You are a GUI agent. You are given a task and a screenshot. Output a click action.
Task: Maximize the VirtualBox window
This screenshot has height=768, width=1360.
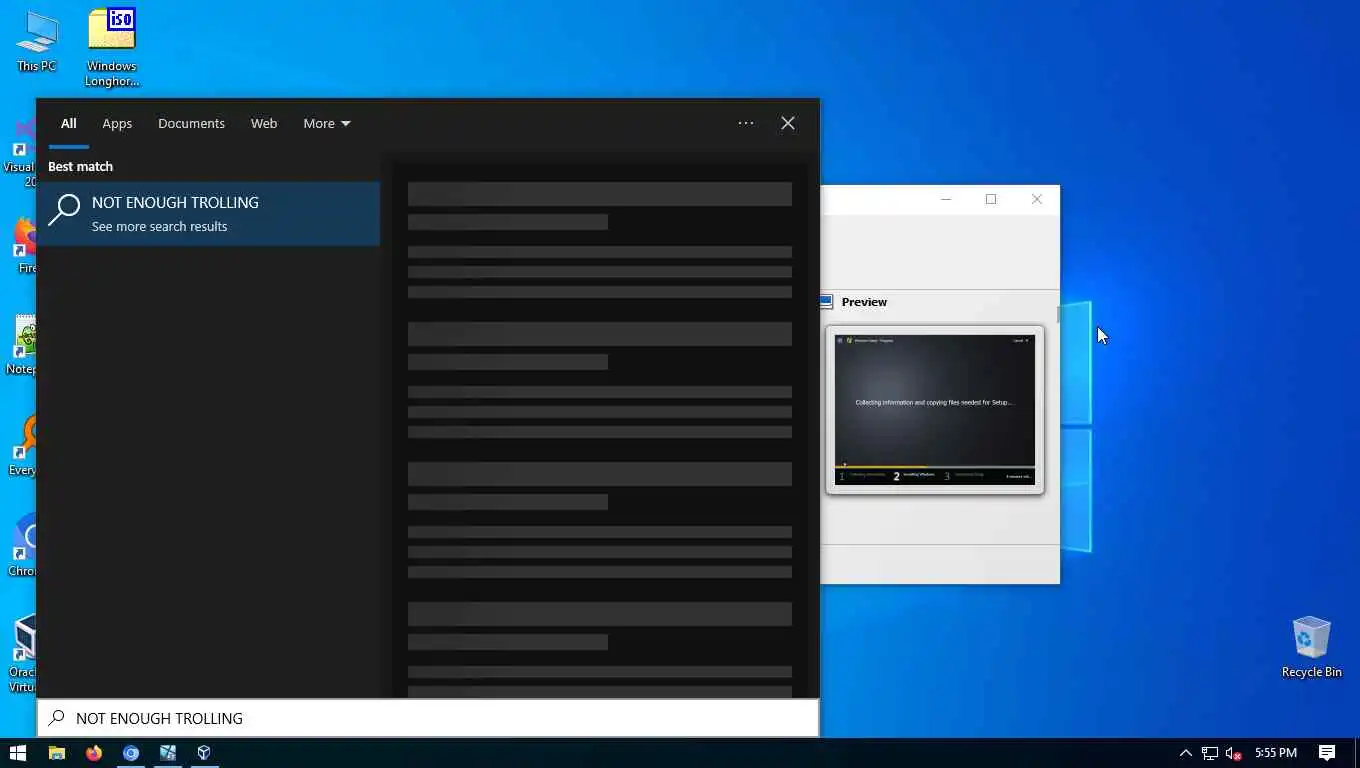(x=991, y=199)
